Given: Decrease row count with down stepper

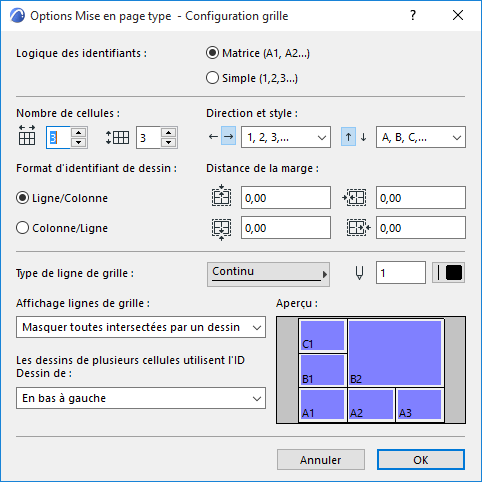Looking at the screenshot, I should pos(169,142).
